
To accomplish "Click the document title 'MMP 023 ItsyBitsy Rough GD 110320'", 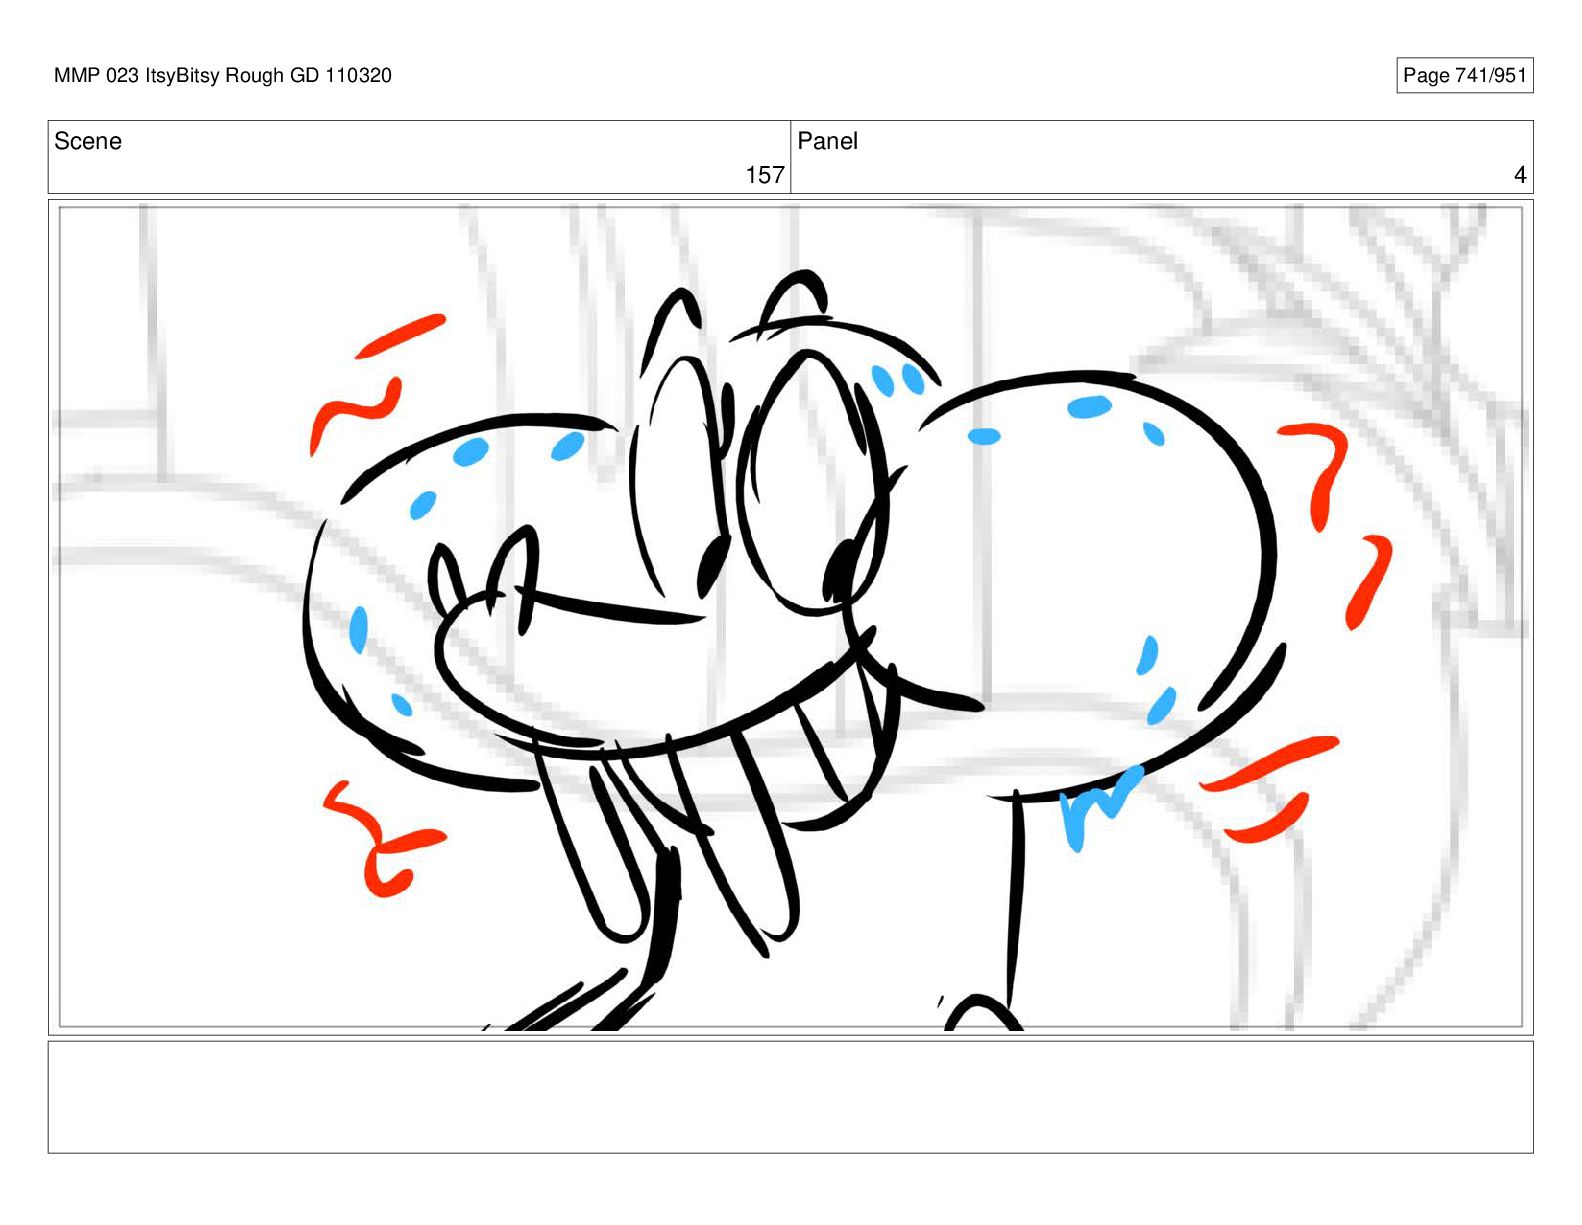I will (223, 76).
